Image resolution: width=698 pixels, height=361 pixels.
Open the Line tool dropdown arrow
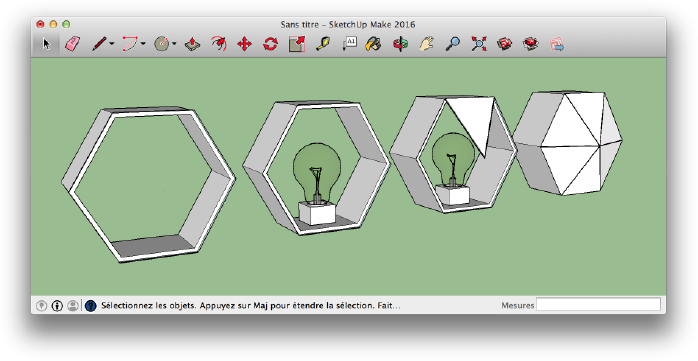pos(111,44)
